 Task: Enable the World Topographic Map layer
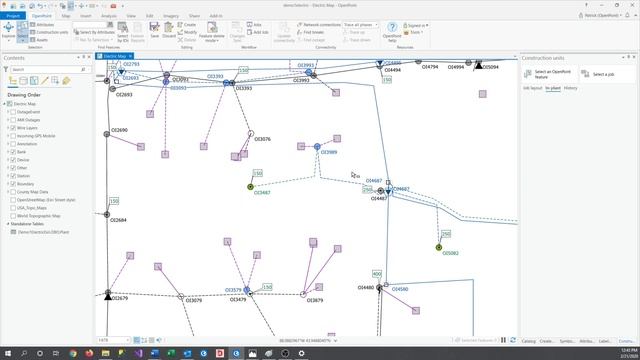point(13,216)
